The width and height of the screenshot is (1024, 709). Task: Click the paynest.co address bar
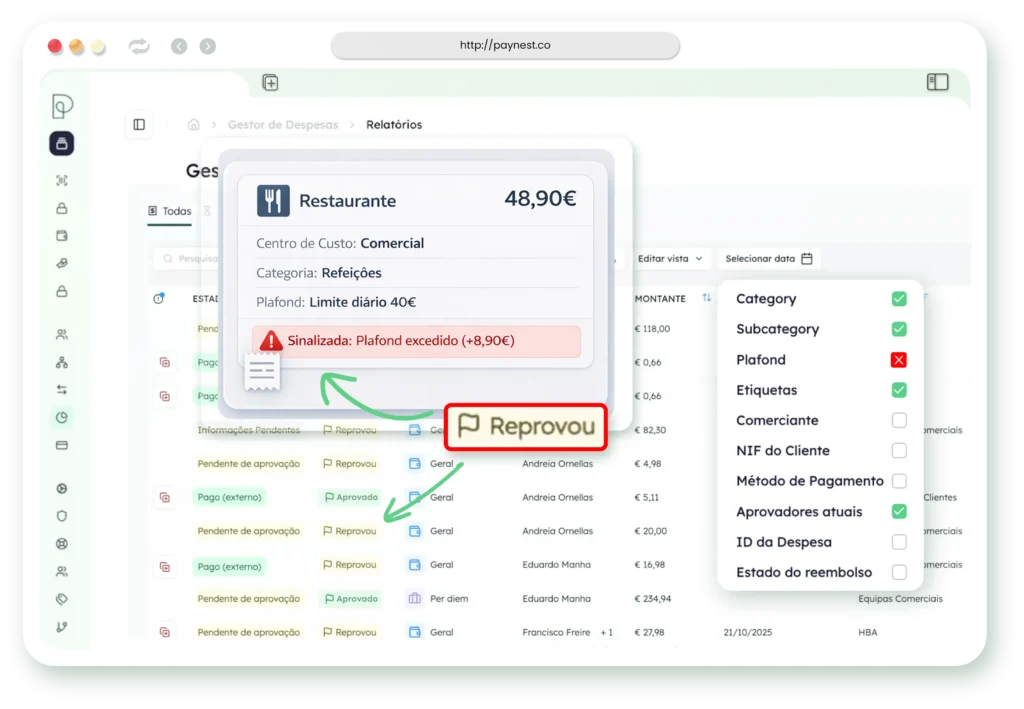(x=505, y=45)
